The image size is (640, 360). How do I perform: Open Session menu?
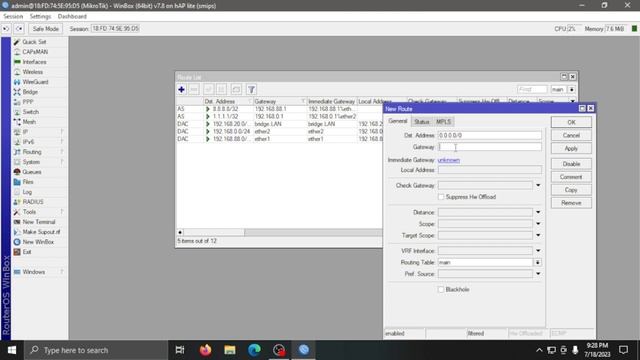[13, 16]
